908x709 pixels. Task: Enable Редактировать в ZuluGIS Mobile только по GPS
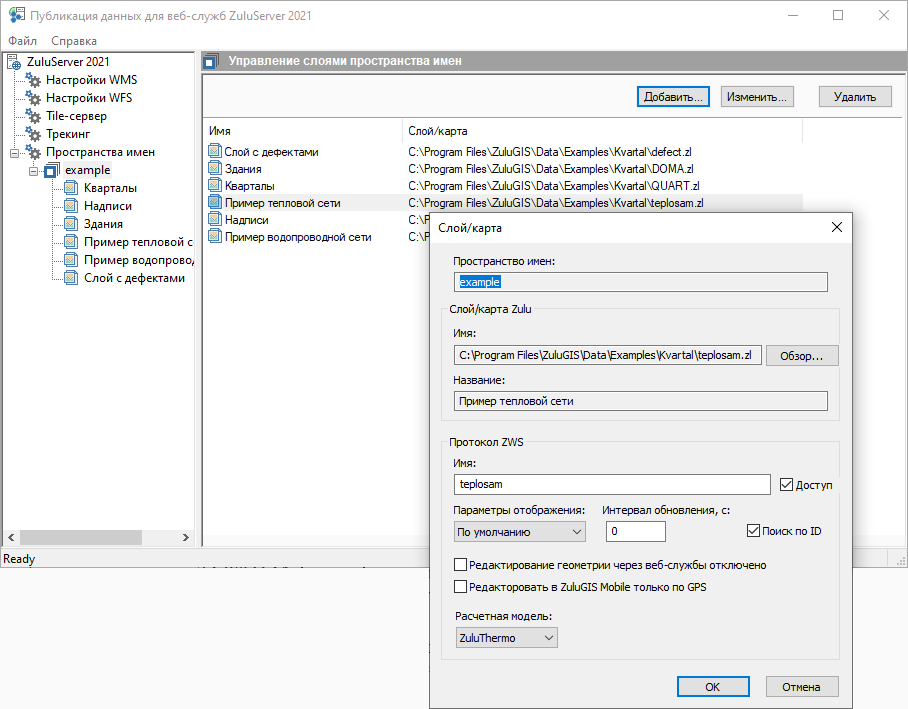461,587
